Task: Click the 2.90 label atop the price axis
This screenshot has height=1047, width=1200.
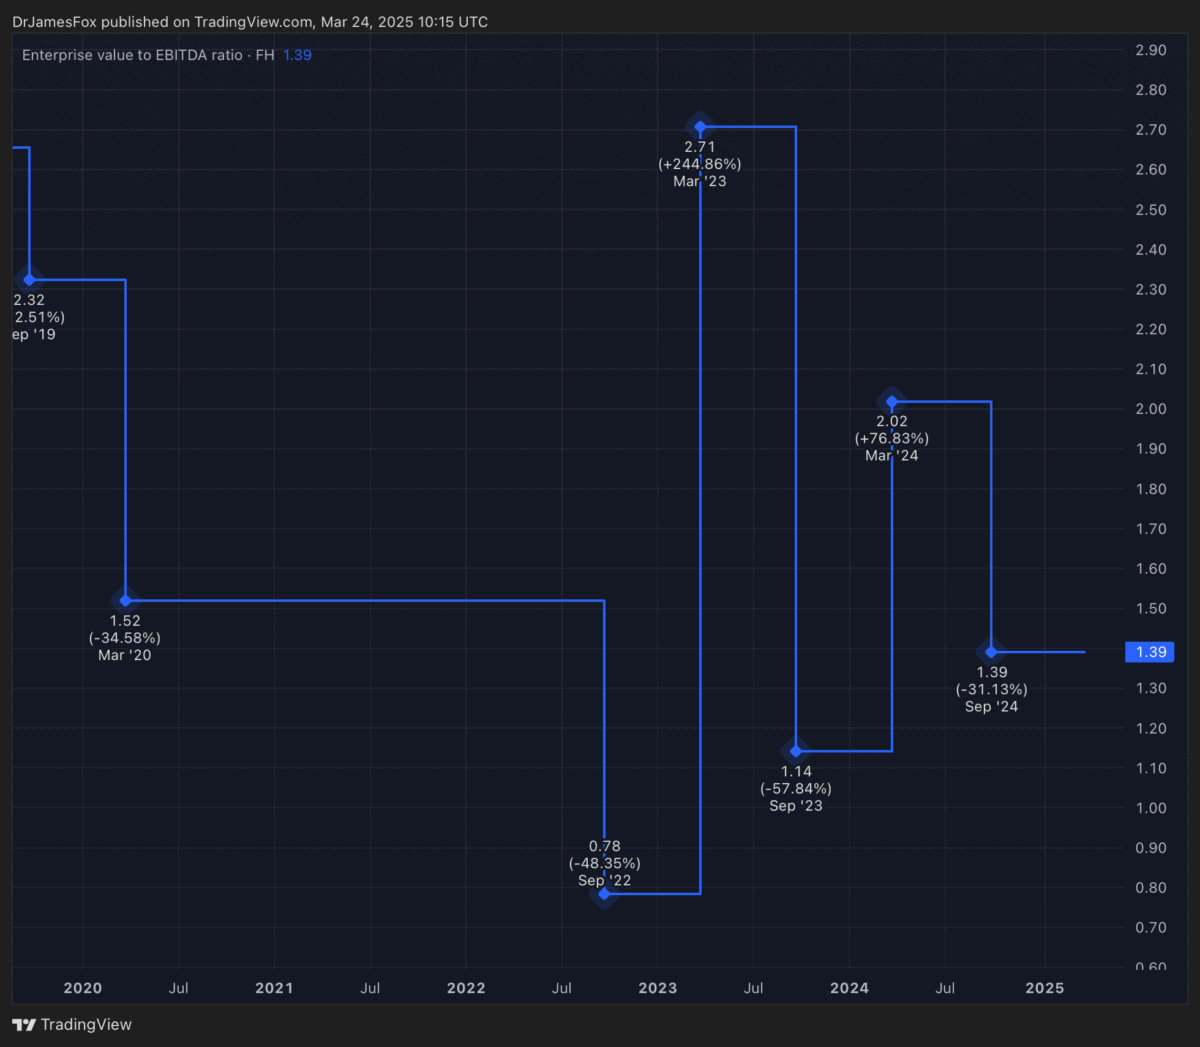Action: point(1150,50)
